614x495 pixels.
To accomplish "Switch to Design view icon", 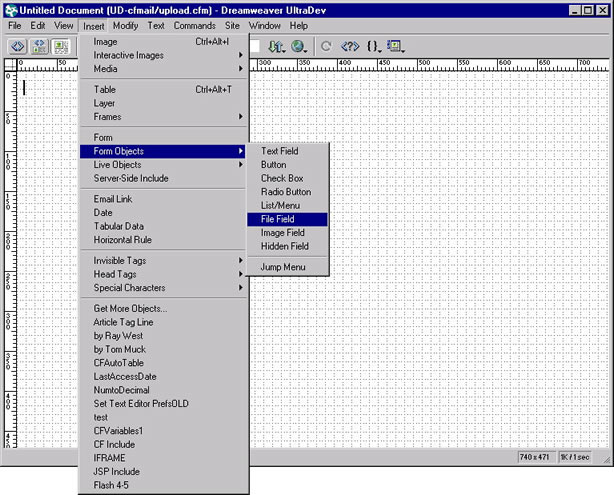I will click(60, 46).
